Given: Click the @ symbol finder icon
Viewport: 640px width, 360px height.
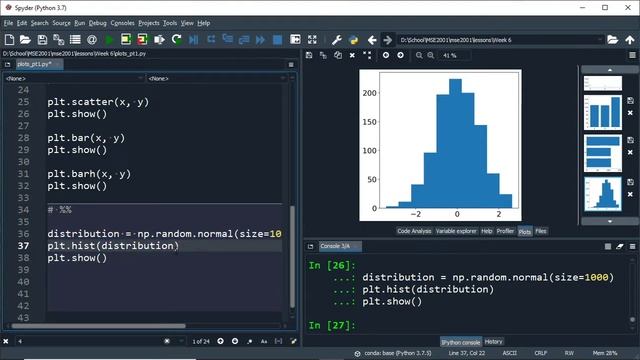Looking at the screenshot, I should [x=92, y=40].
